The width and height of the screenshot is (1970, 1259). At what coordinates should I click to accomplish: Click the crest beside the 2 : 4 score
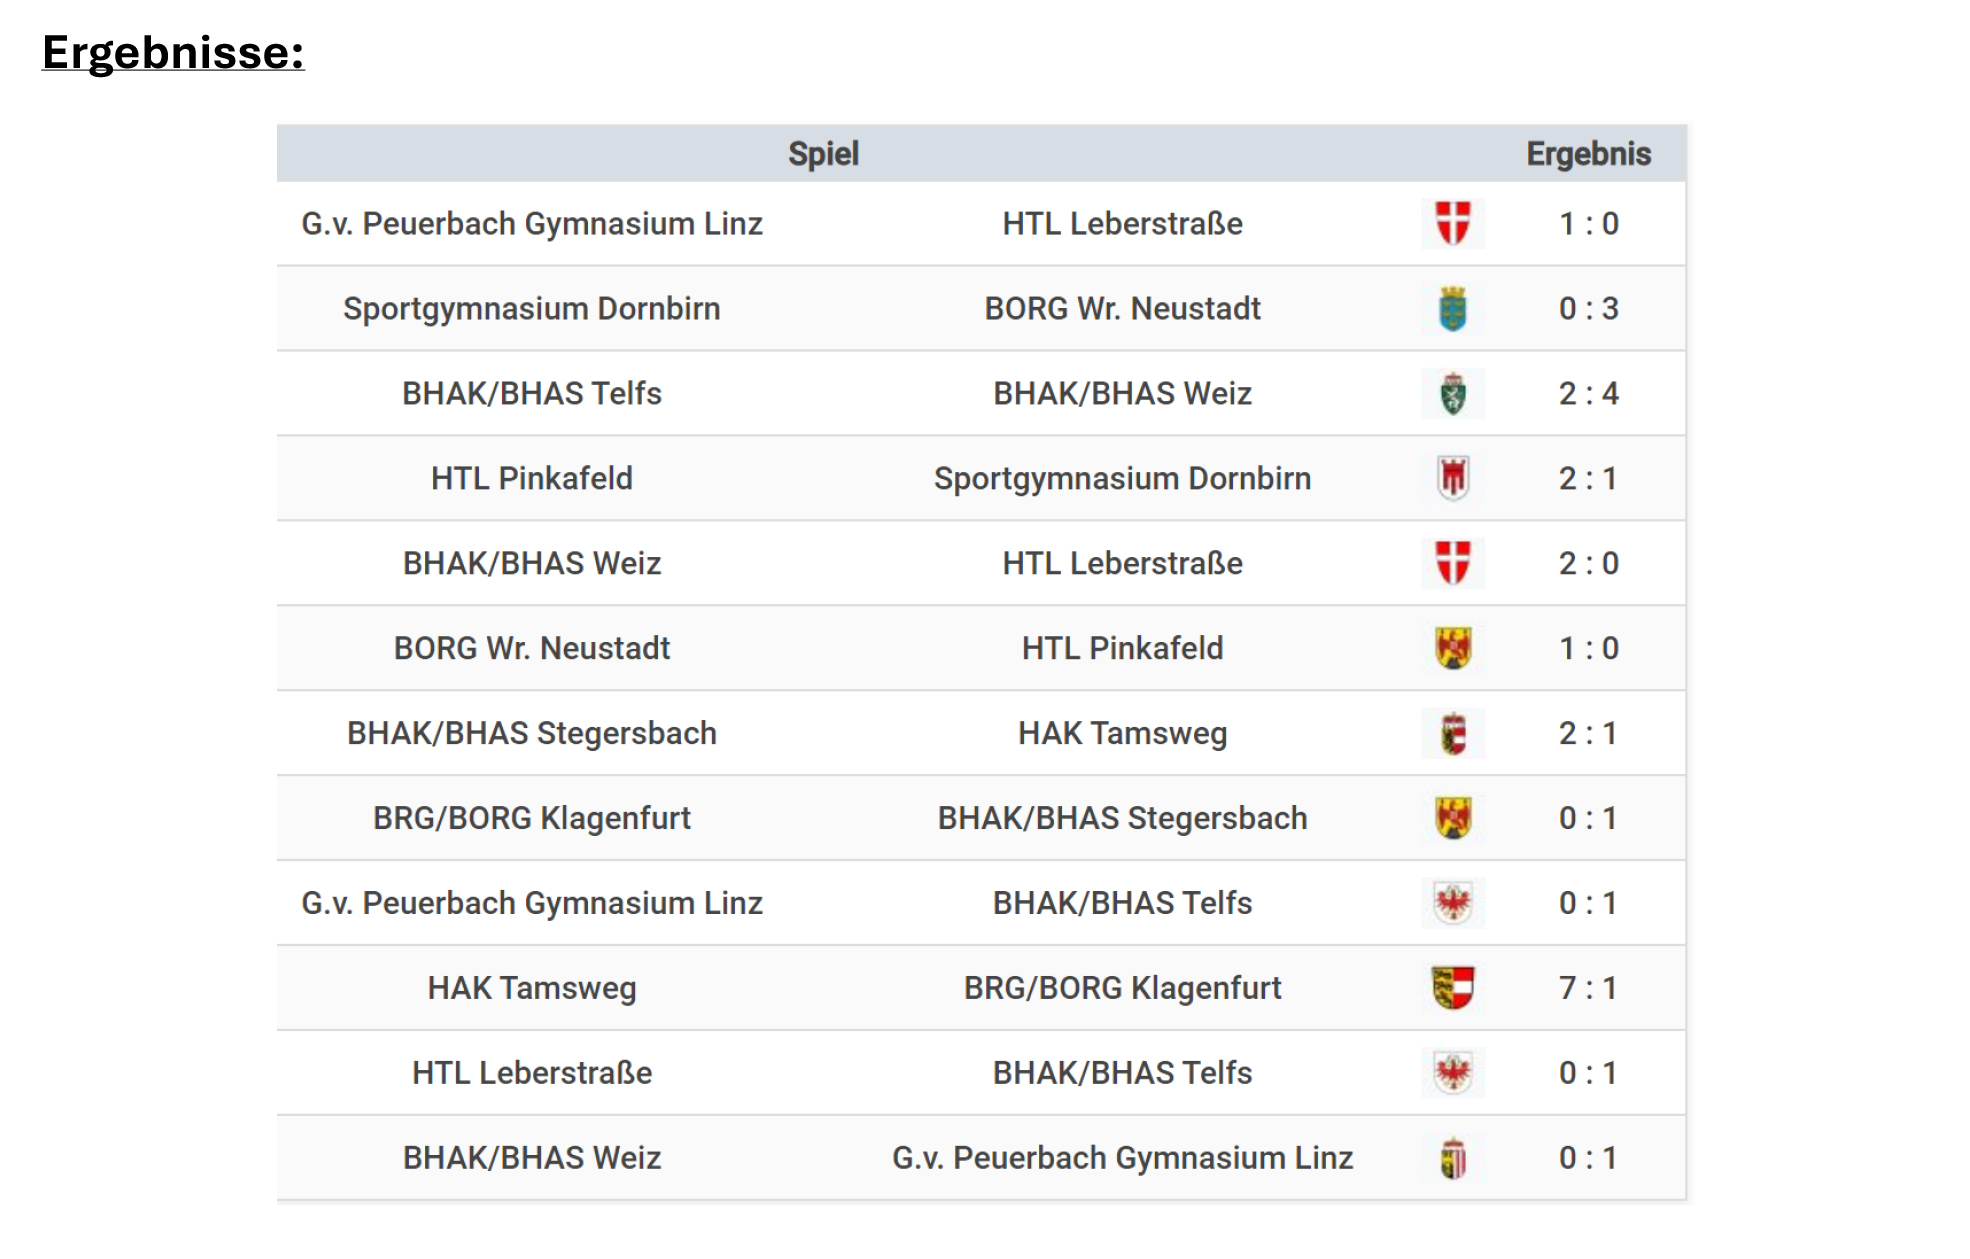coord(1452,394)
